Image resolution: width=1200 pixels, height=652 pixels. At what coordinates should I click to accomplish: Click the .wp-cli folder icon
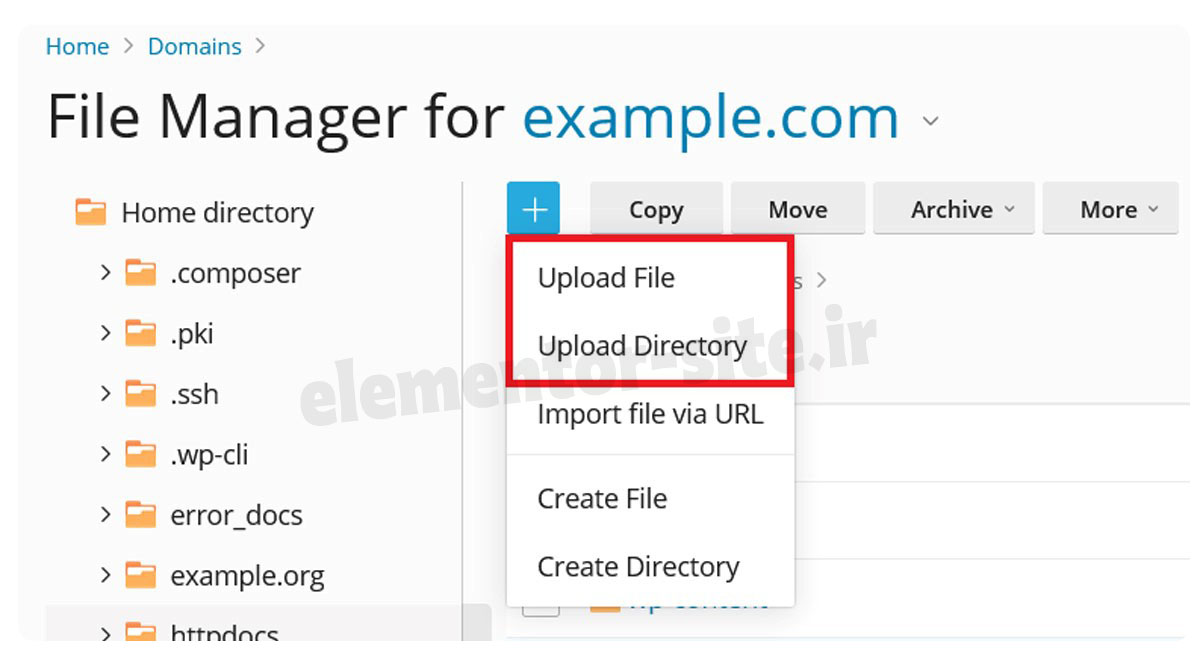[141, 455]
